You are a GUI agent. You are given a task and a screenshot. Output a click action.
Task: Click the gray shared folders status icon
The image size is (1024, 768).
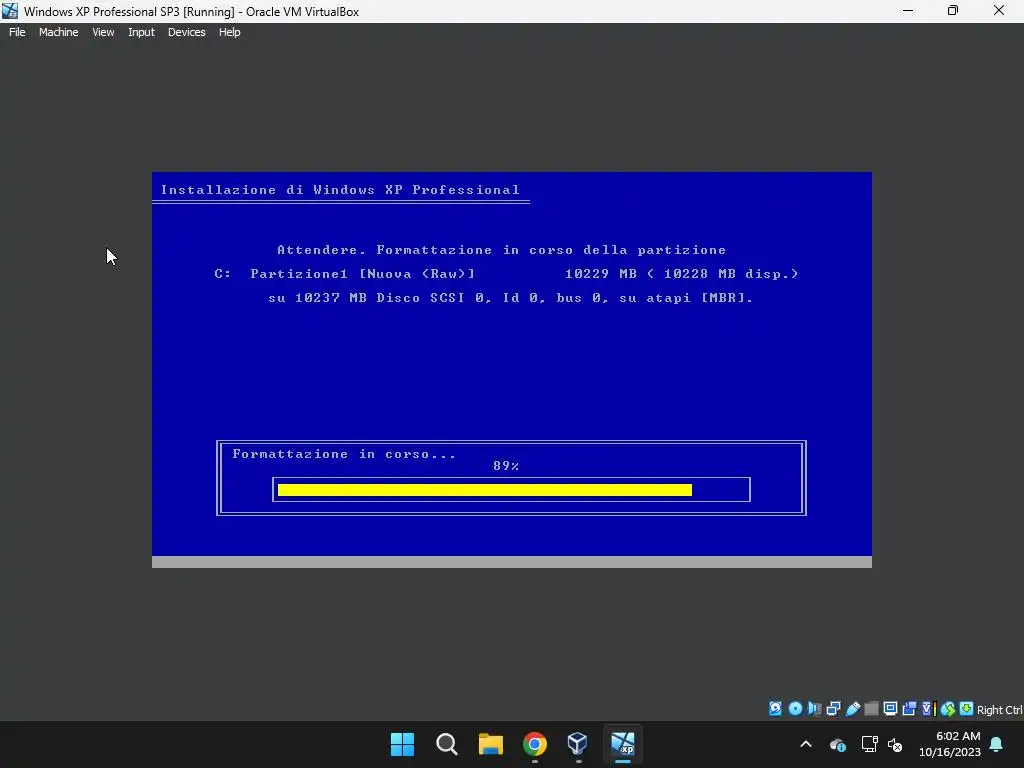(871, 709)
